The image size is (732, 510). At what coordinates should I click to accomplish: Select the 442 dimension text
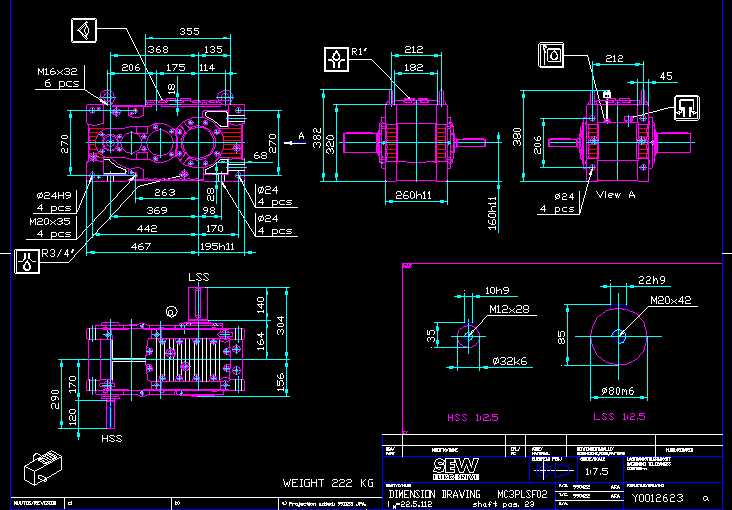click(x=147, y=228)
